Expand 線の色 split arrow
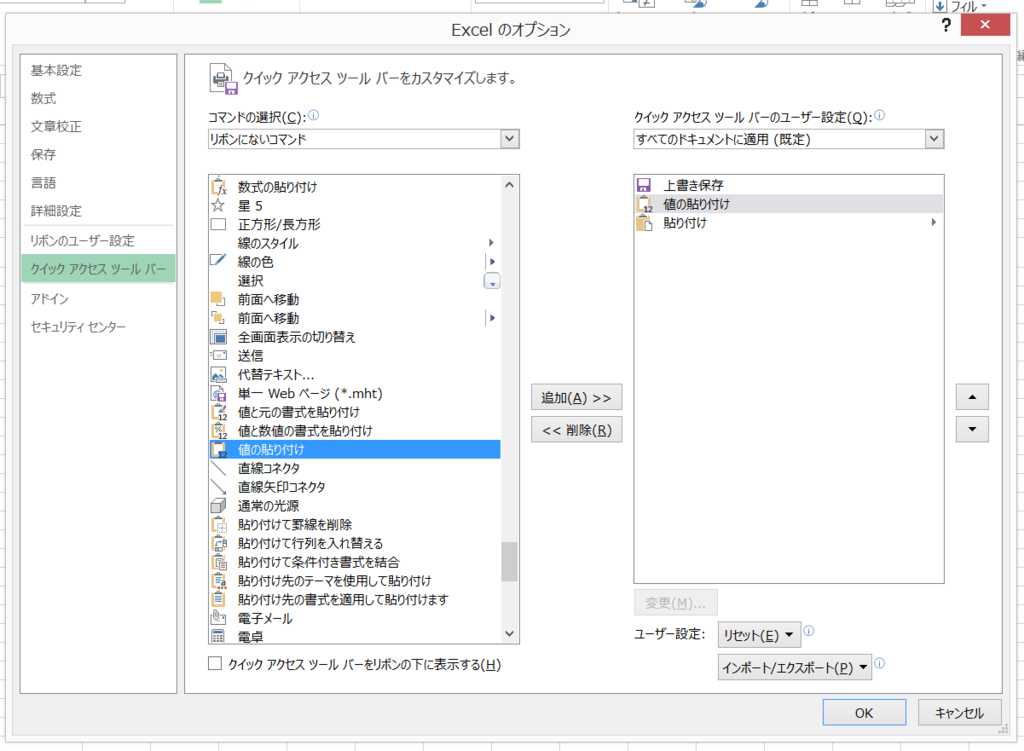 (492, 261)
